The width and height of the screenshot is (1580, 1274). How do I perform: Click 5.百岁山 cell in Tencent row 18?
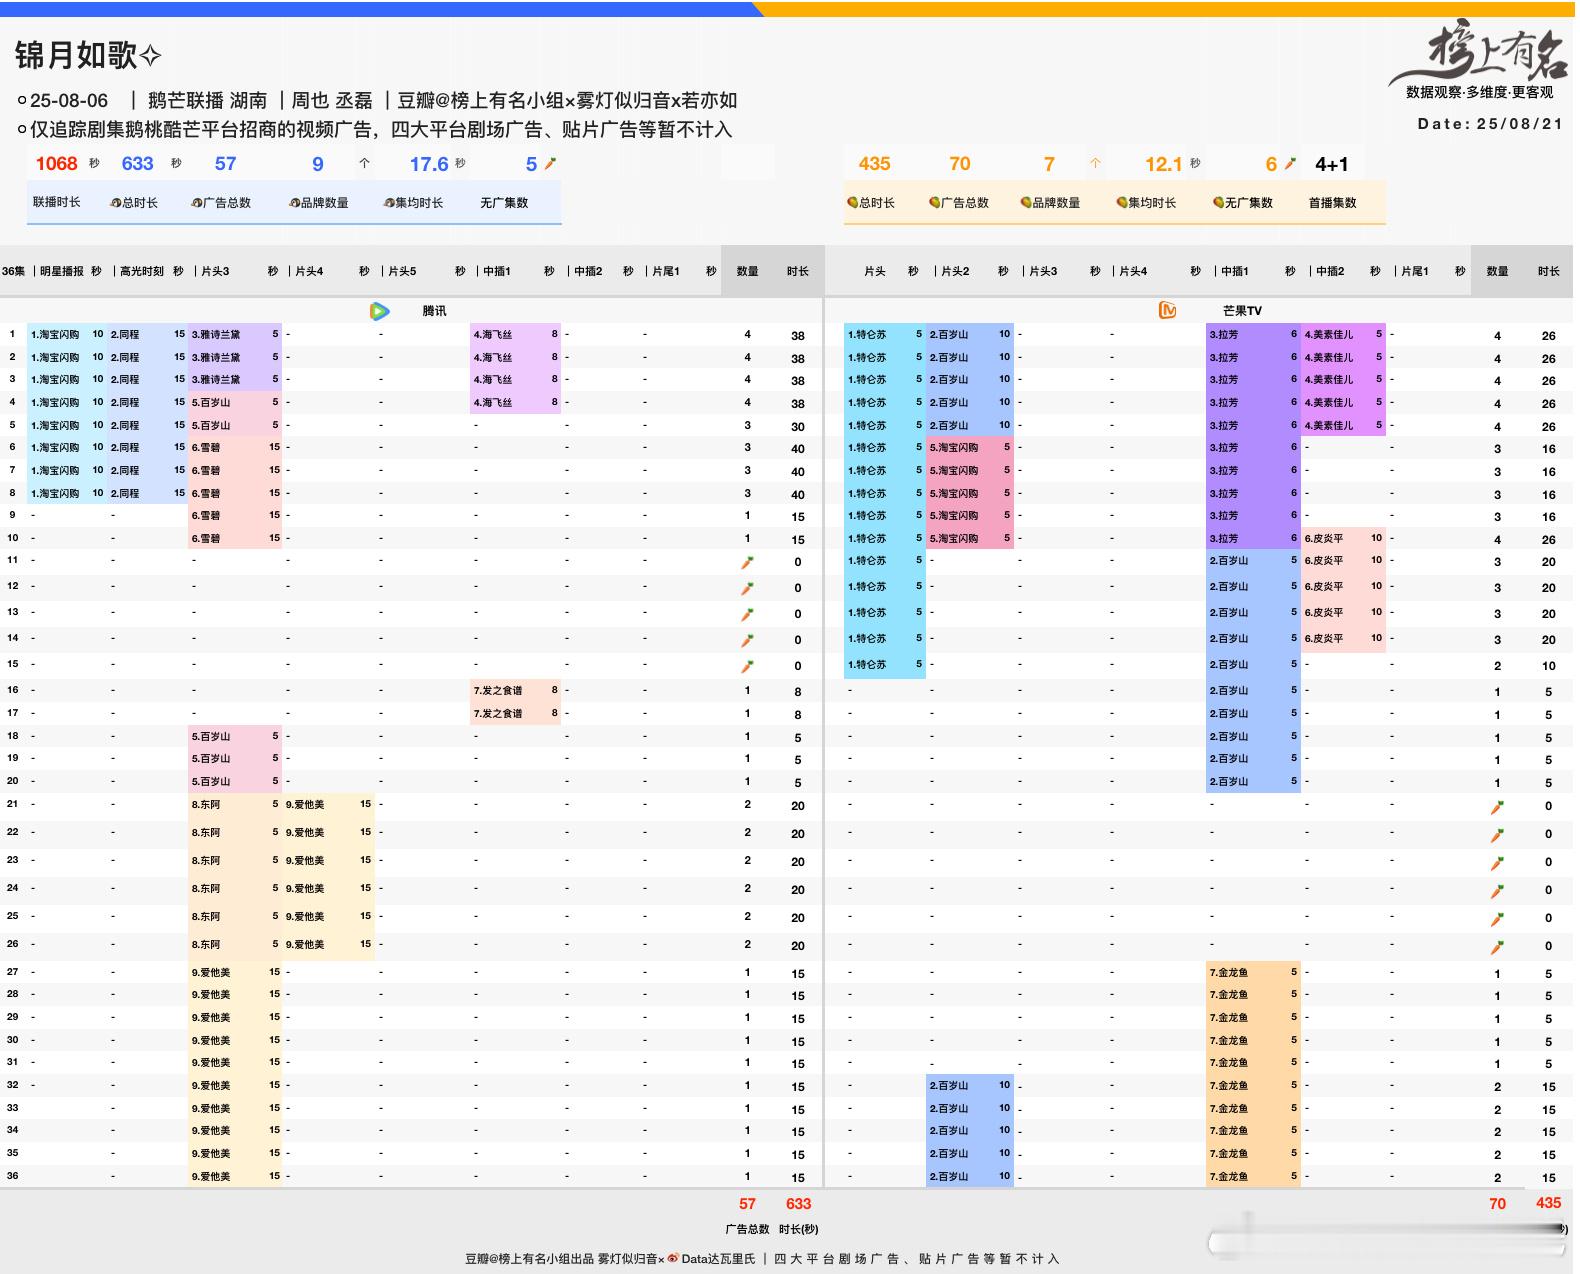click(x=235, y=736)
